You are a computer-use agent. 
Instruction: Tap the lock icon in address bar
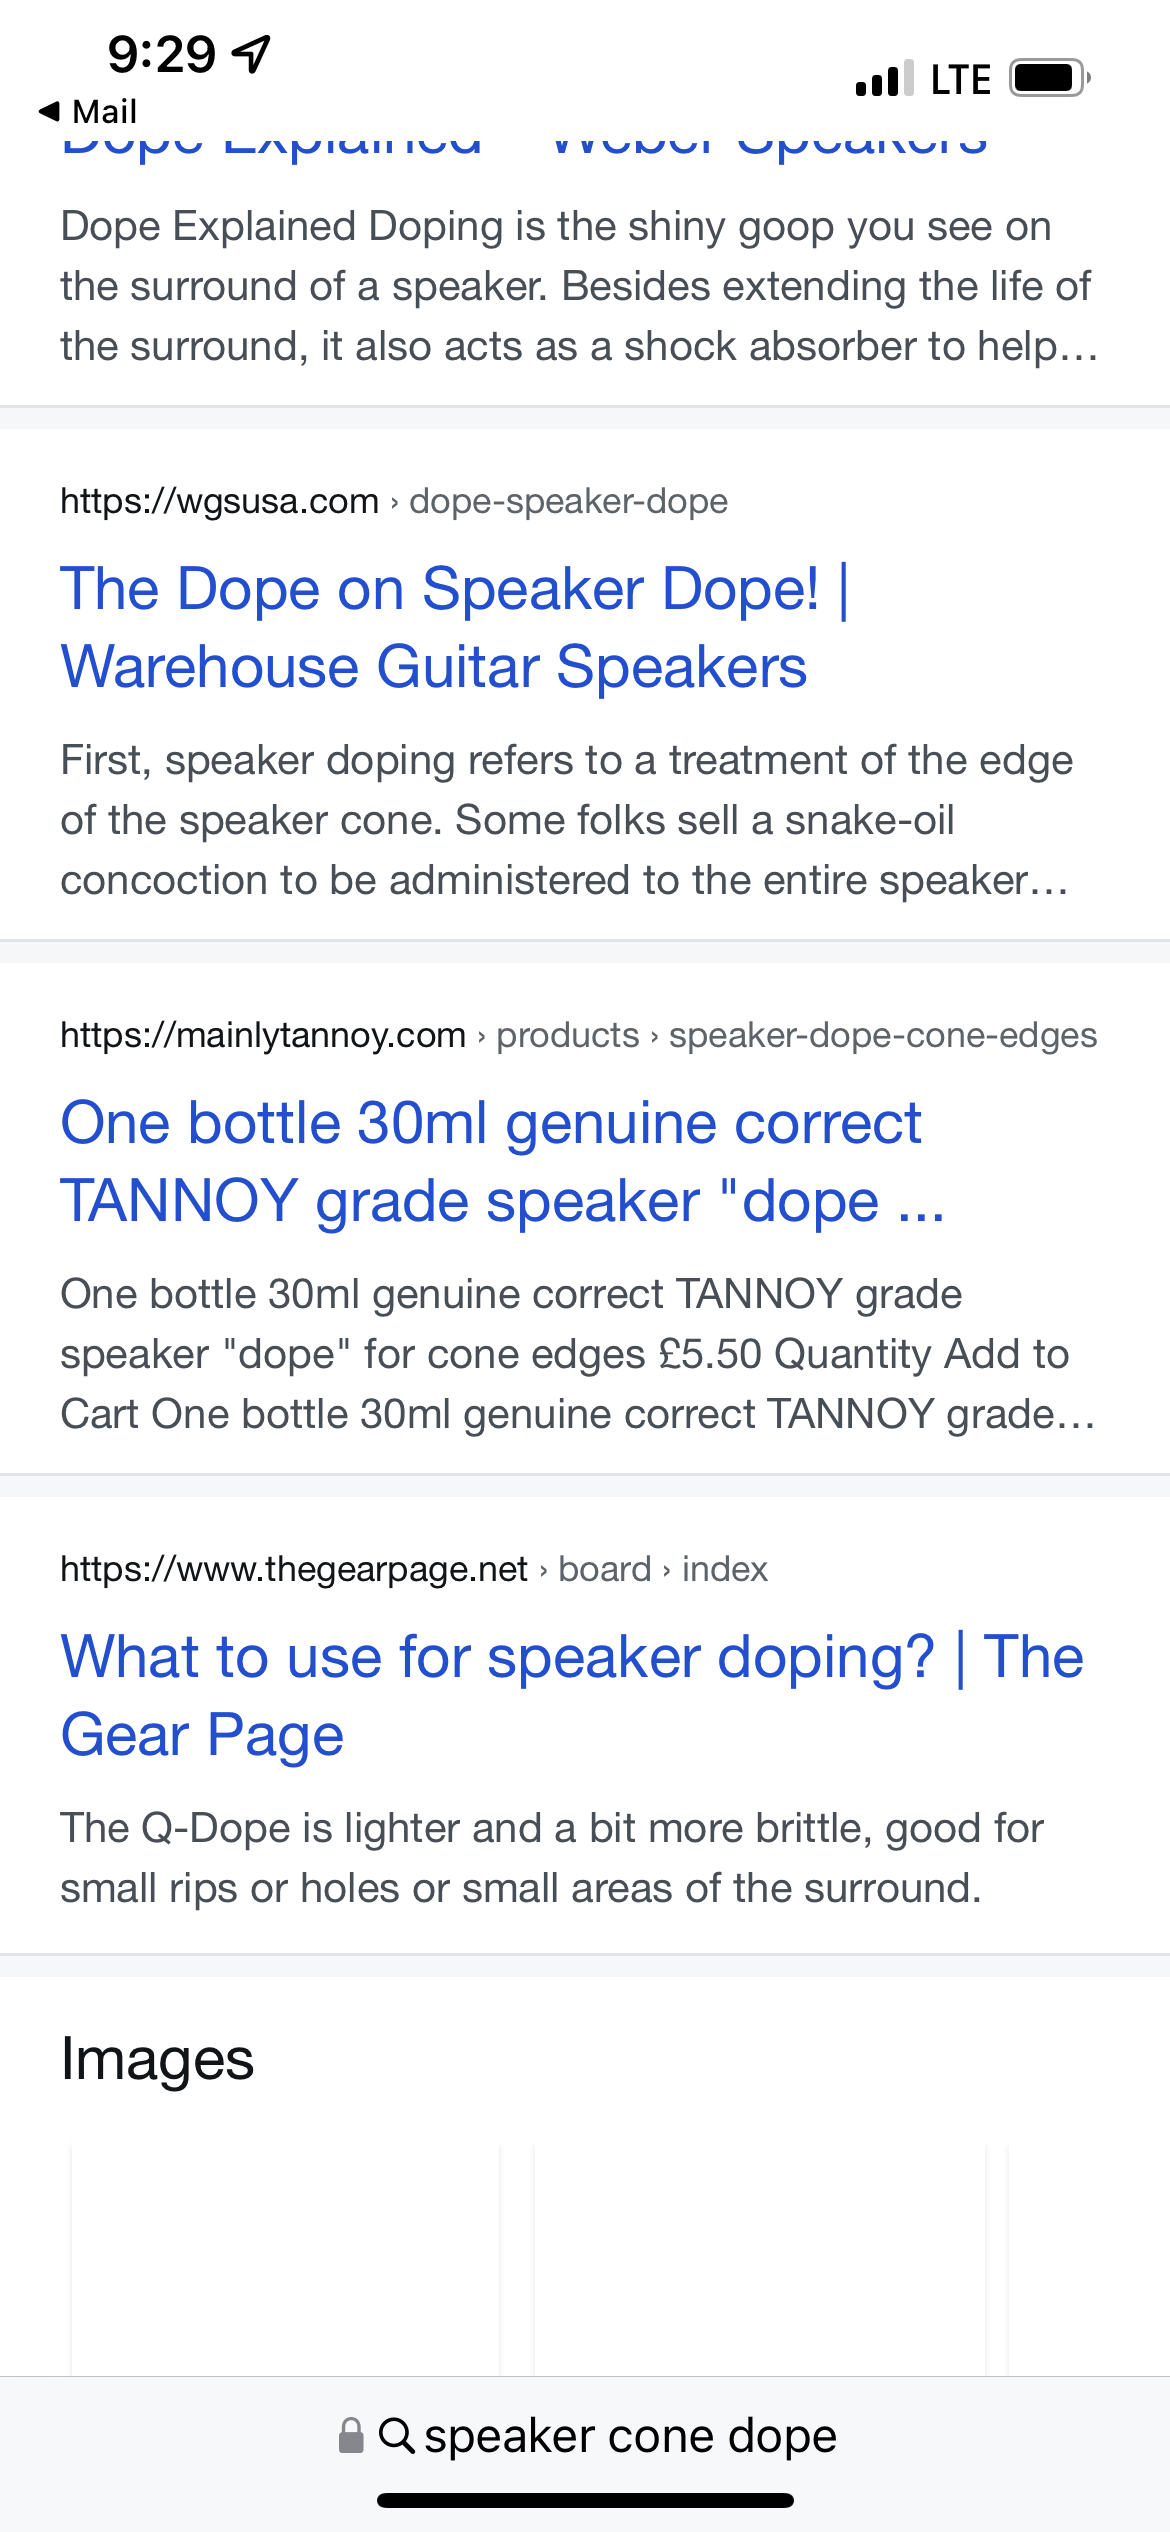click(x=350, y=2435)
